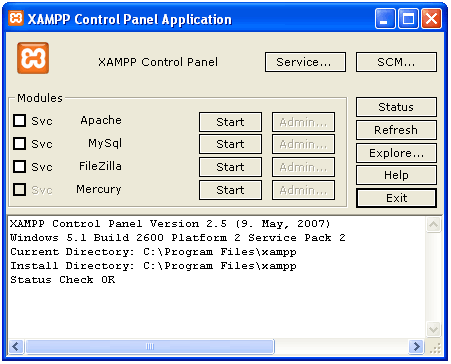Click 'Windows 5.1 Build 2600' log line
Viewport: 451px width, 364px height.
point(178,238)
